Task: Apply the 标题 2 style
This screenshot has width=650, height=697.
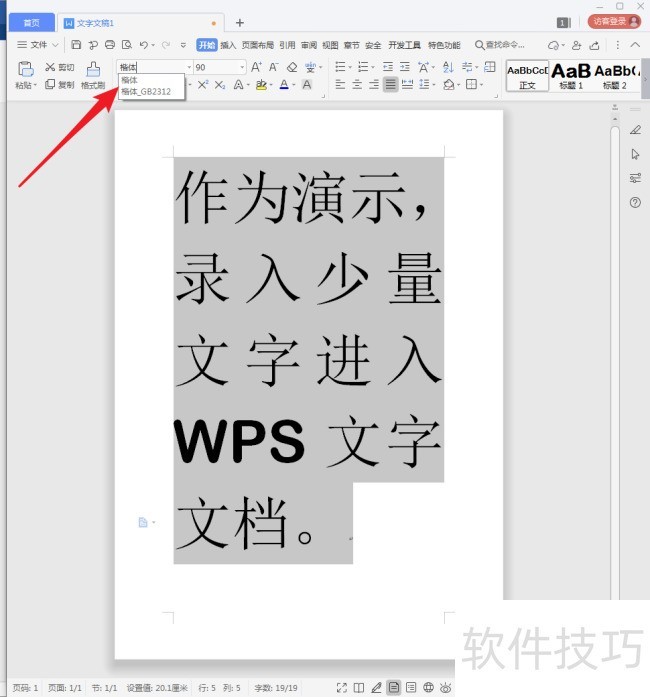Action: pos(615,76)
